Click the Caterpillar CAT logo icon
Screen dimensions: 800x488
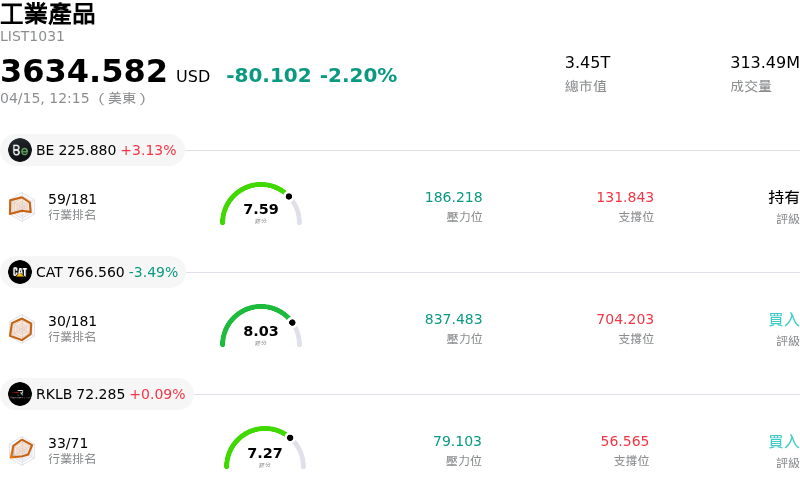[20, 272]
